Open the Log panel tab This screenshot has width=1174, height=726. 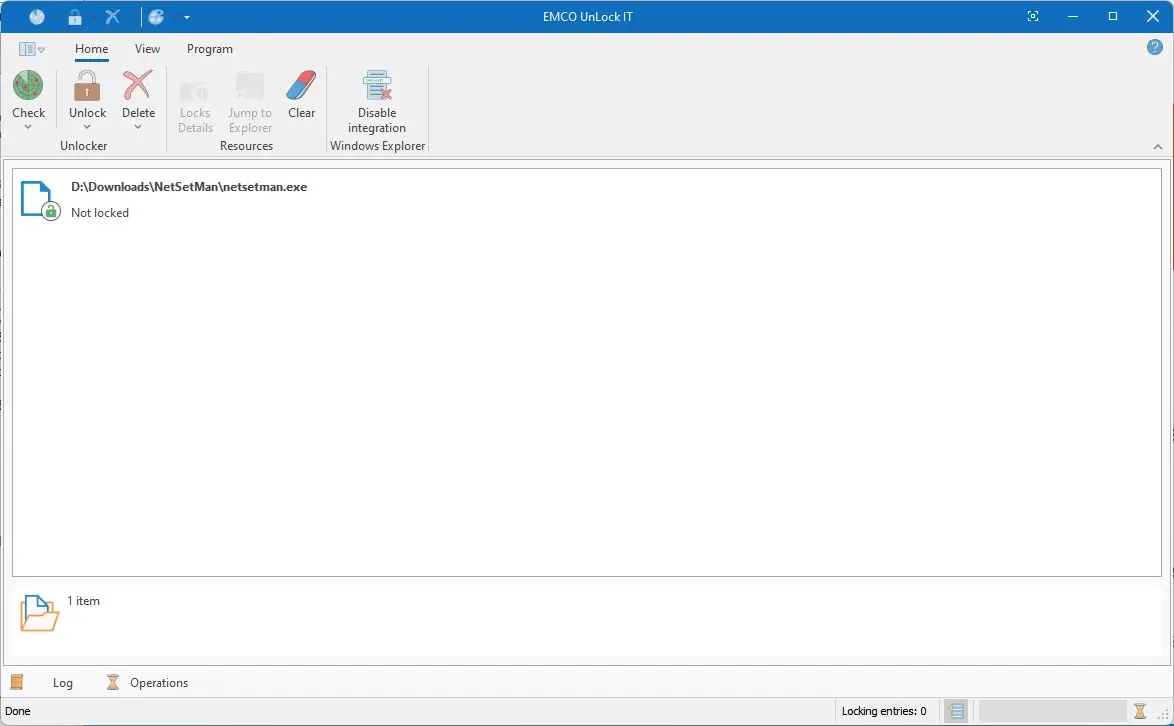pyautogui.click(x=63, y=683)
